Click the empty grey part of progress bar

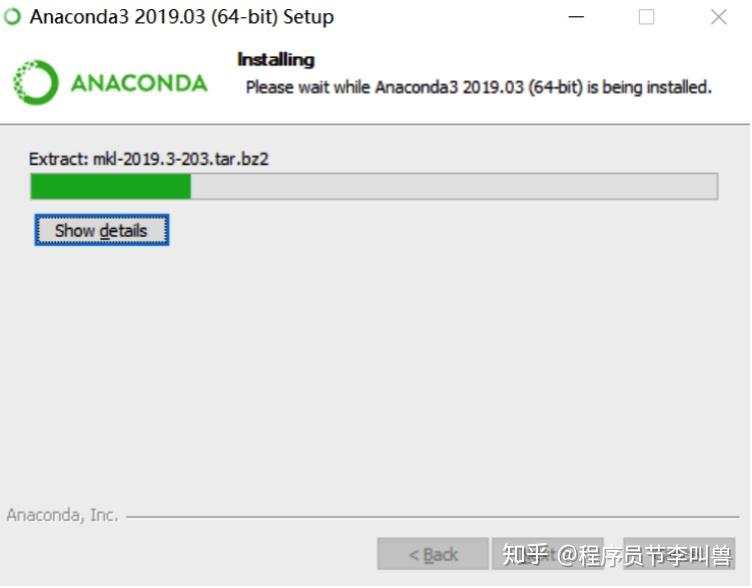click(454, 186)
